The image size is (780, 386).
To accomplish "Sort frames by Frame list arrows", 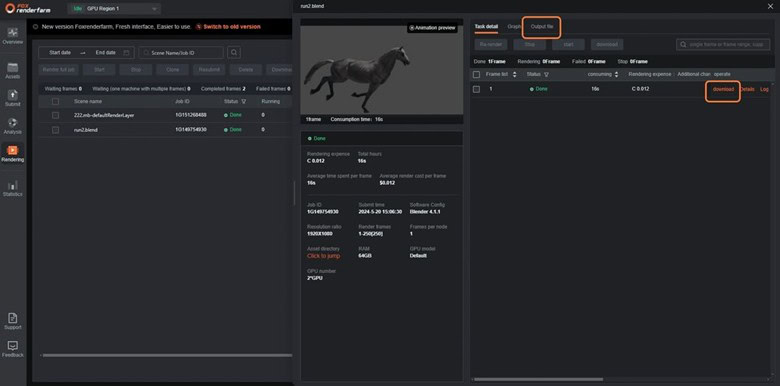I will click(514, 75).
